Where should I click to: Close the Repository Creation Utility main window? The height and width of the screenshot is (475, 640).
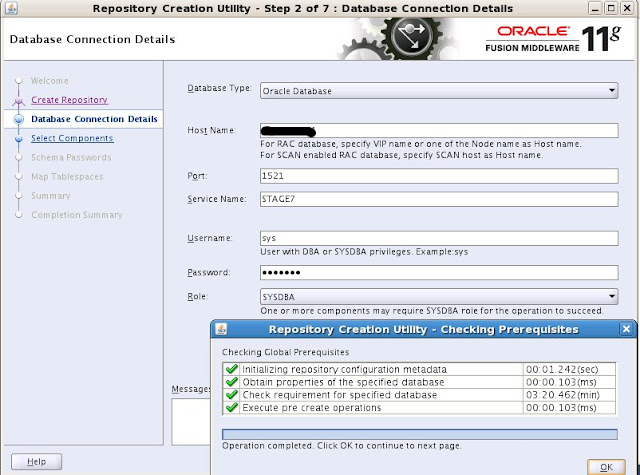pyautogui.click(x=627, y=8)
